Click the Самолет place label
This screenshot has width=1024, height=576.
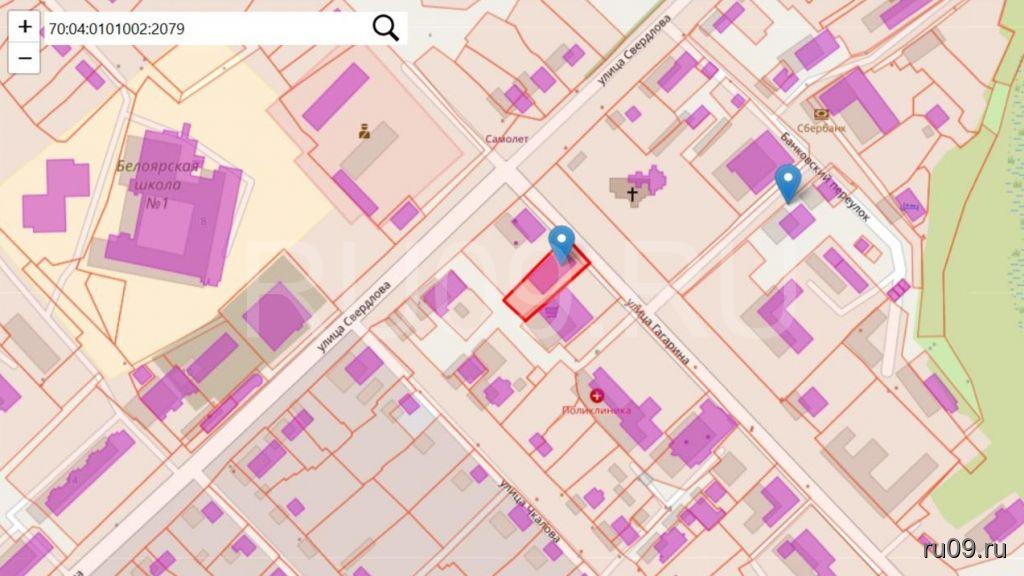click(505, 139)
